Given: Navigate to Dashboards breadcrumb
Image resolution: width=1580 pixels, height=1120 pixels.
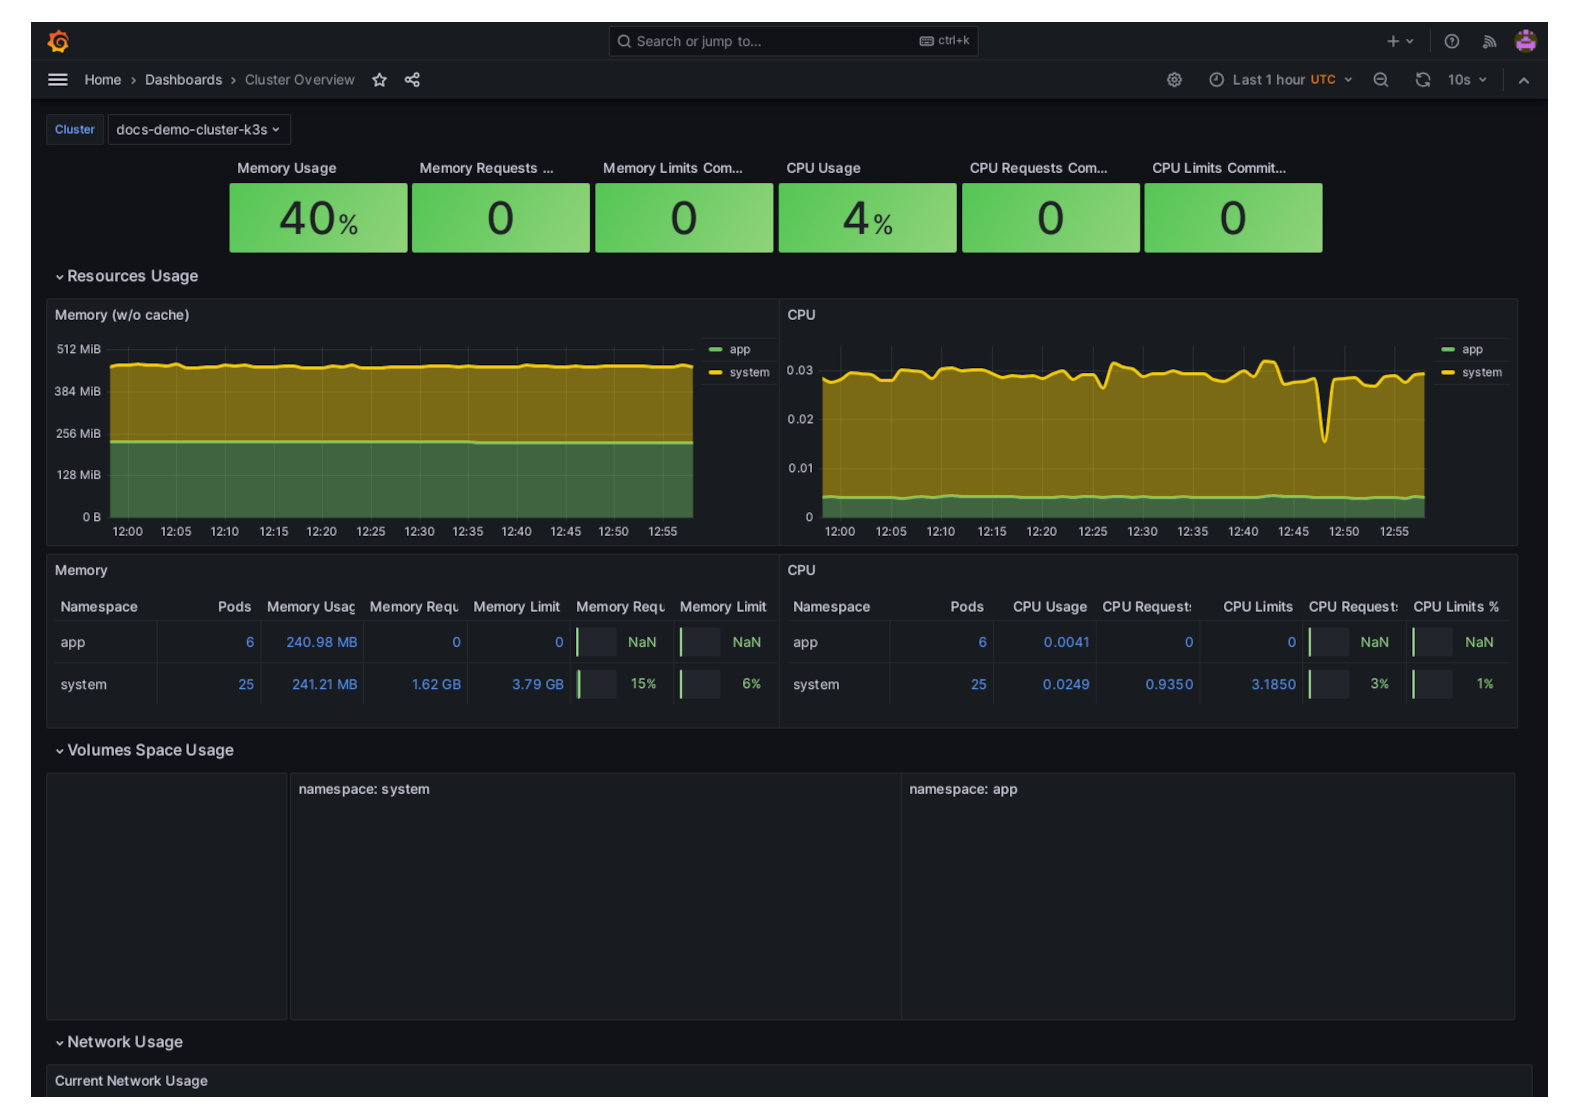Looking at the screenshot, I should tap(183, 80).
